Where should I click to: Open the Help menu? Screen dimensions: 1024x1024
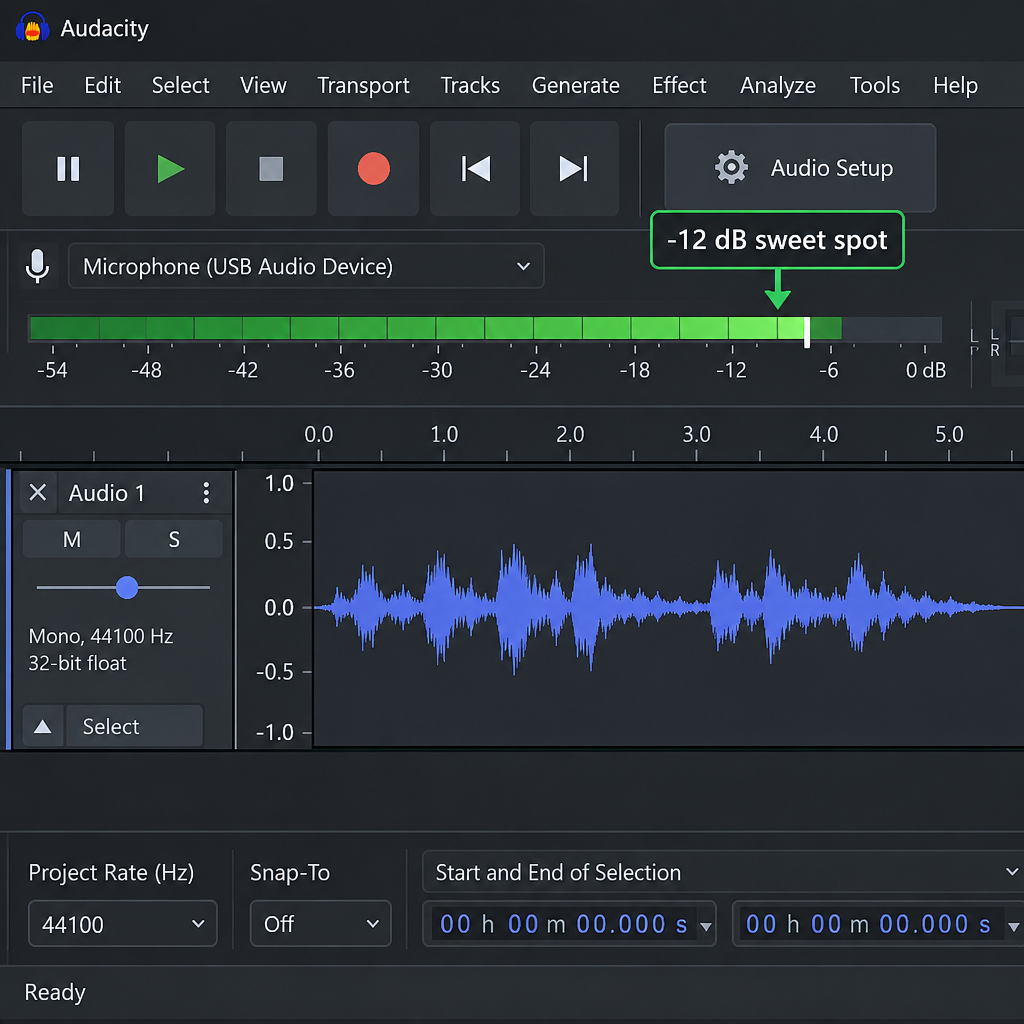[955, 85]
